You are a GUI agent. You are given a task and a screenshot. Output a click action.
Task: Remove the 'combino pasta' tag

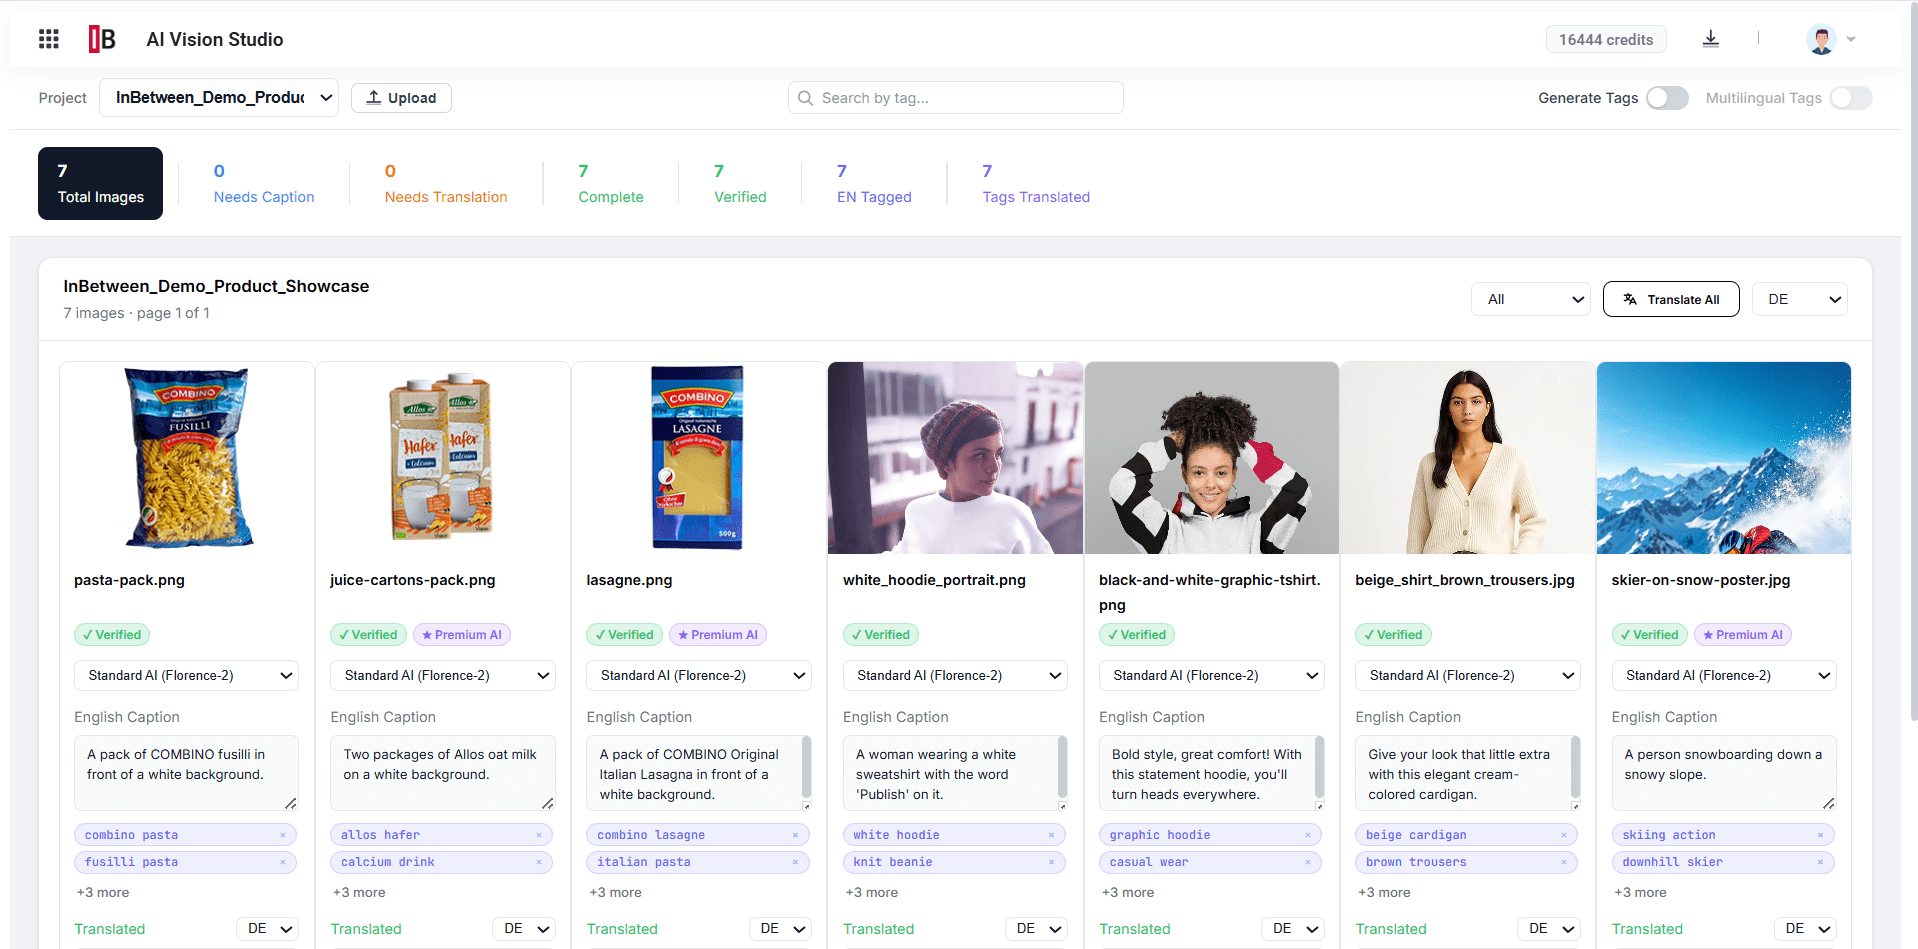pyautogui.click(x=283, y=835)
